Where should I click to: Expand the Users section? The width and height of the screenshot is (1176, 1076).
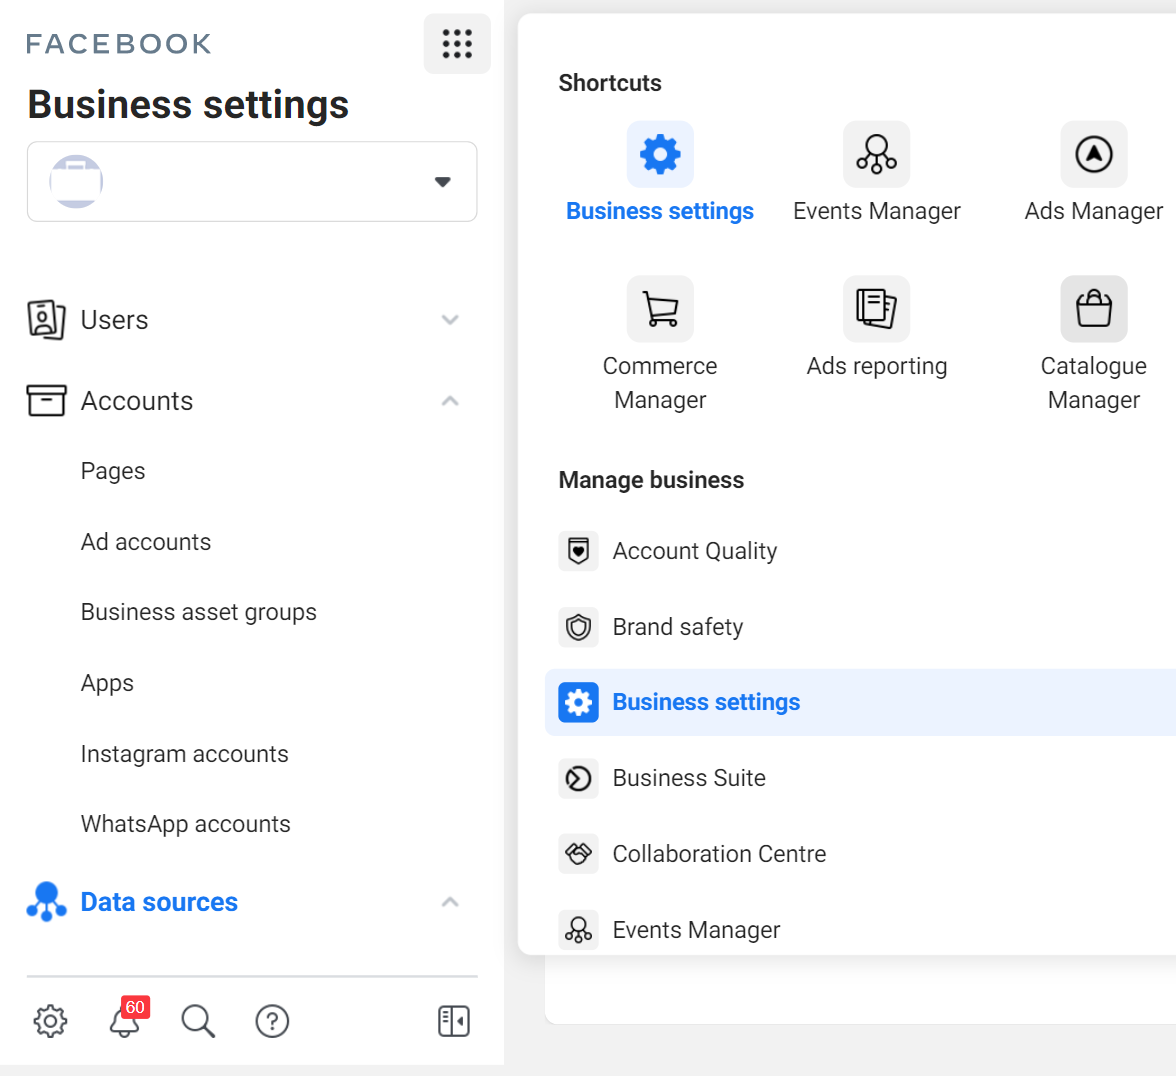[450, 320]
